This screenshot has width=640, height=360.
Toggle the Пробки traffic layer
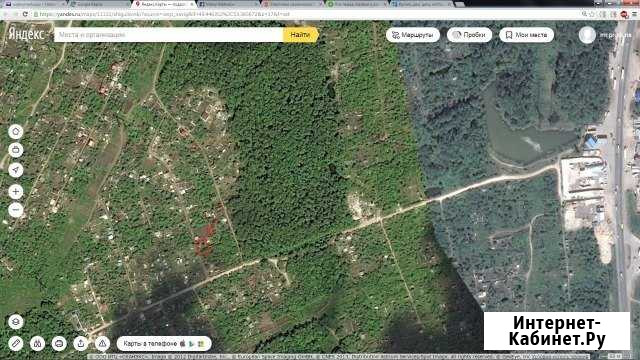click(x=469, y=35)
